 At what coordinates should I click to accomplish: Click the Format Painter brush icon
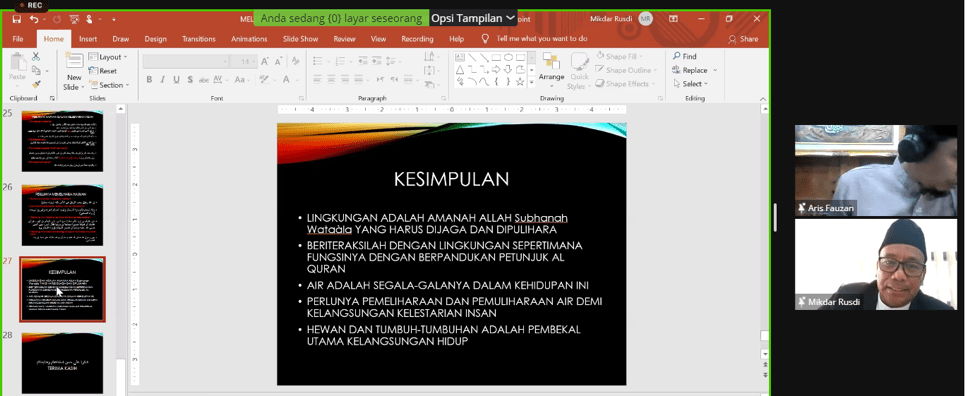click(36, 84)
